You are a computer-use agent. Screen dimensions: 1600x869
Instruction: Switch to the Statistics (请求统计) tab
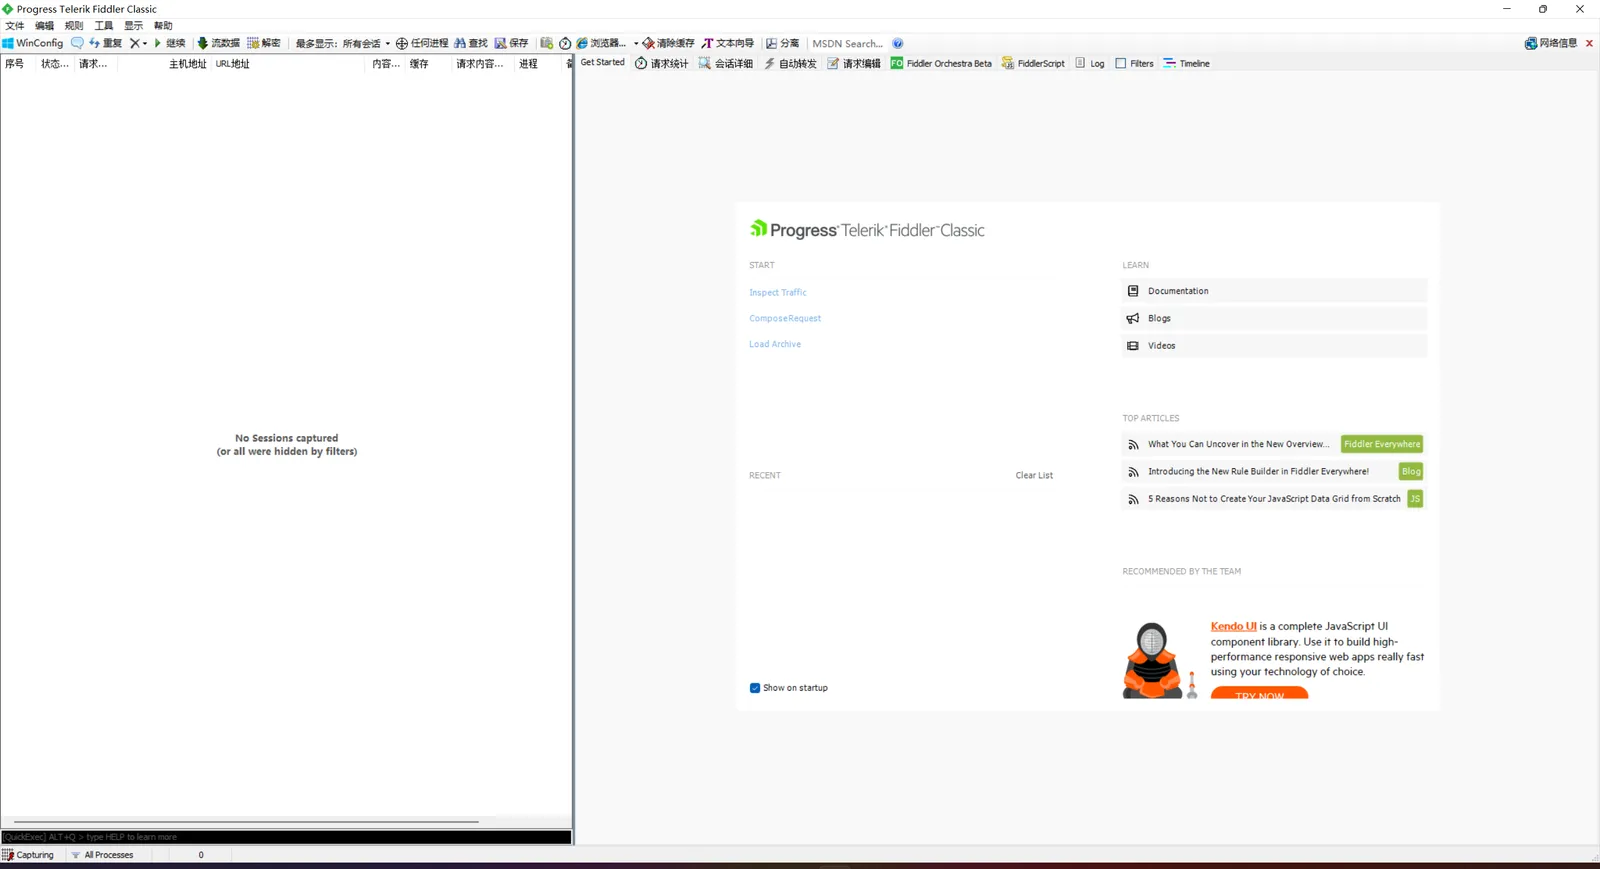coord(662,63)
